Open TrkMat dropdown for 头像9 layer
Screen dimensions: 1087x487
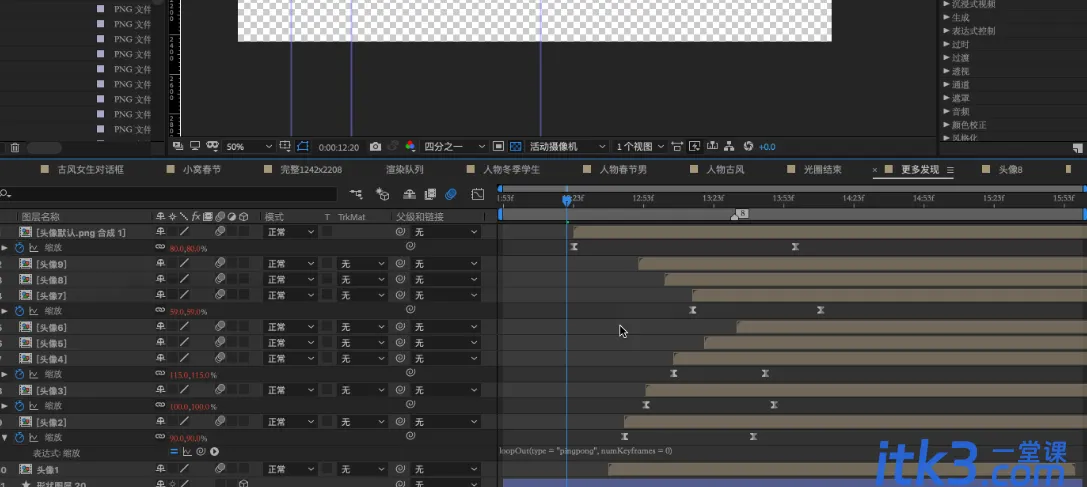(x=362, y=264)
